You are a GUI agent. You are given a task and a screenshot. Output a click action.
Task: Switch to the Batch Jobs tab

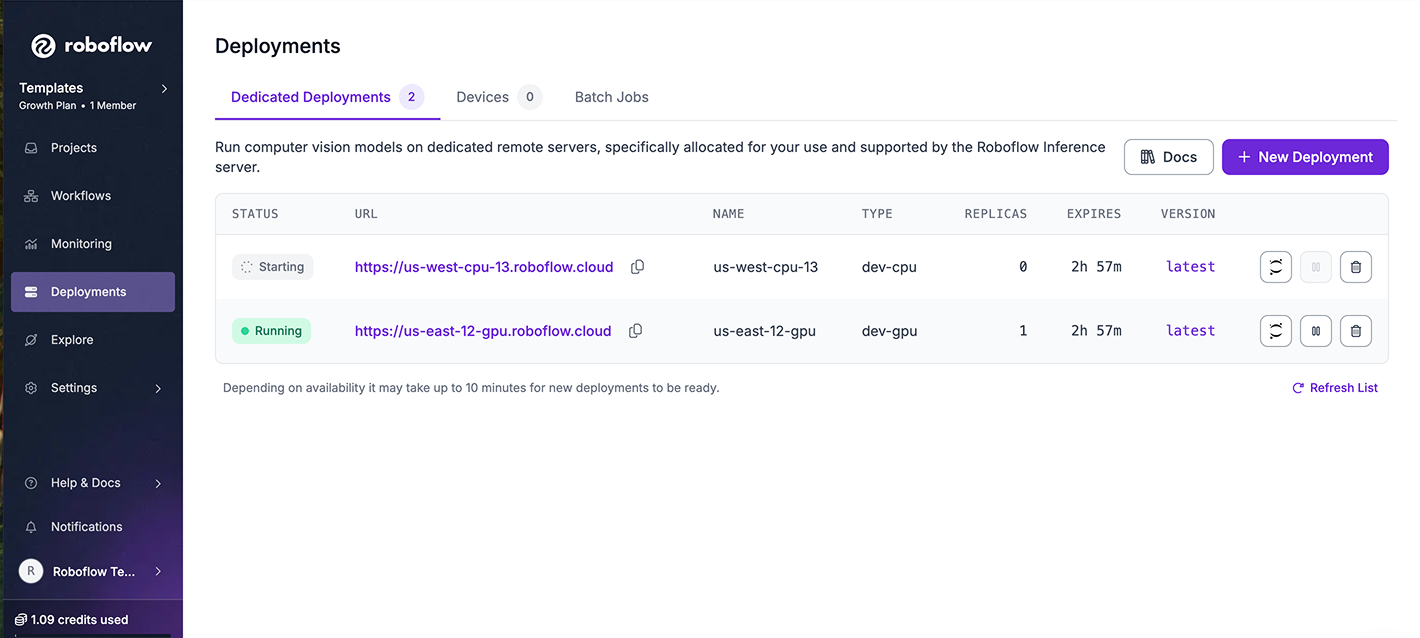point(611,97)
